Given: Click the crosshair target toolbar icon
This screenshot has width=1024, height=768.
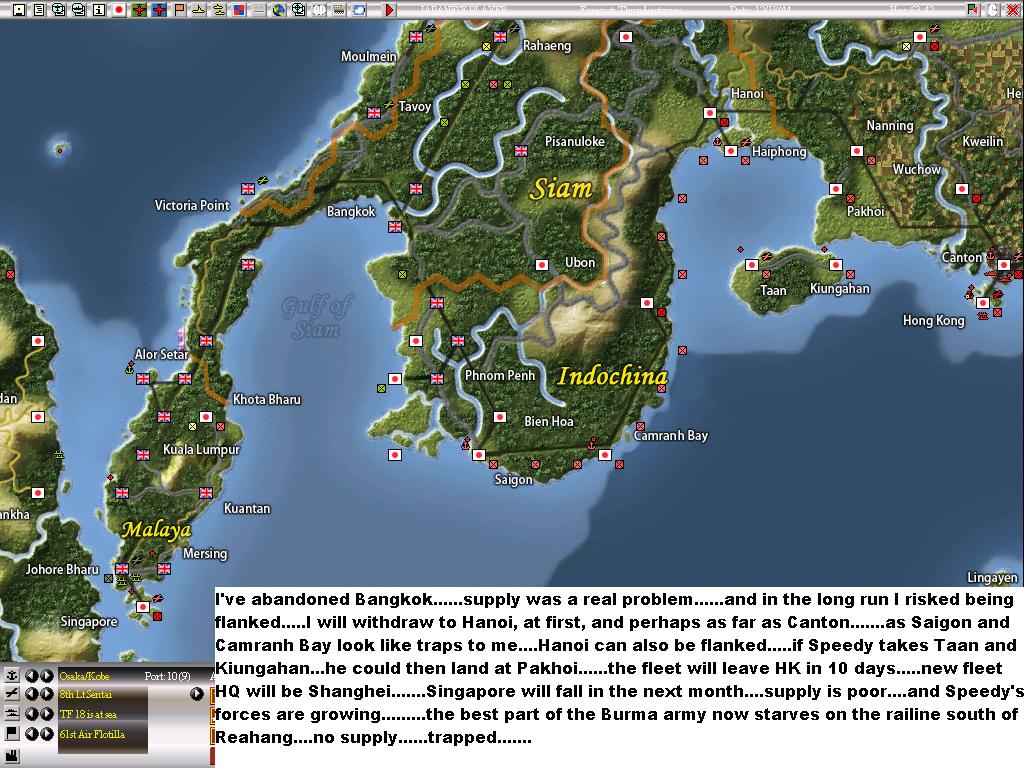Looking at the screenshot, I should (x=299, y=10).
